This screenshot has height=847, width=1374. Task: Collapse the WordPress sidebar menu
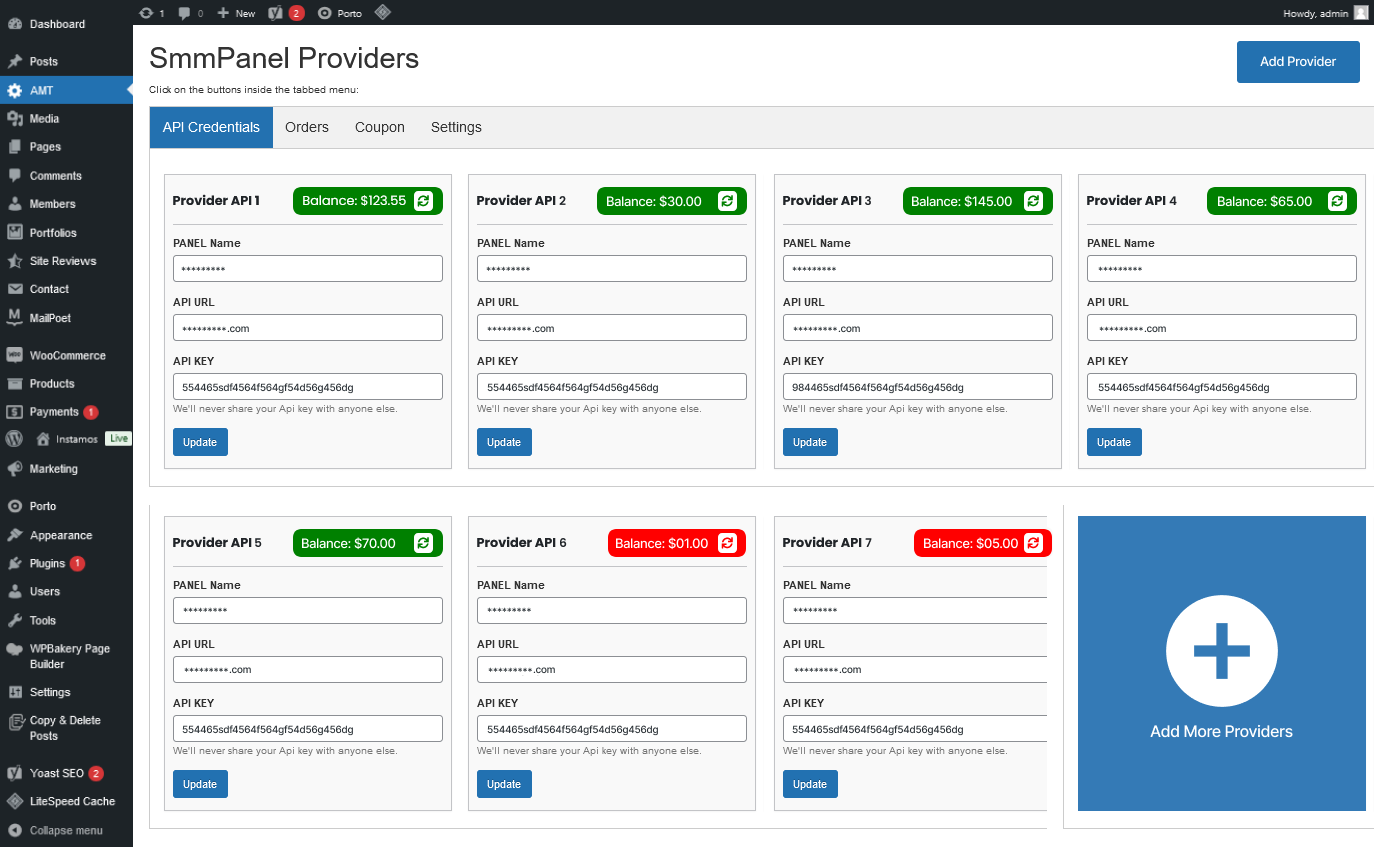click(x=65, y=830)
